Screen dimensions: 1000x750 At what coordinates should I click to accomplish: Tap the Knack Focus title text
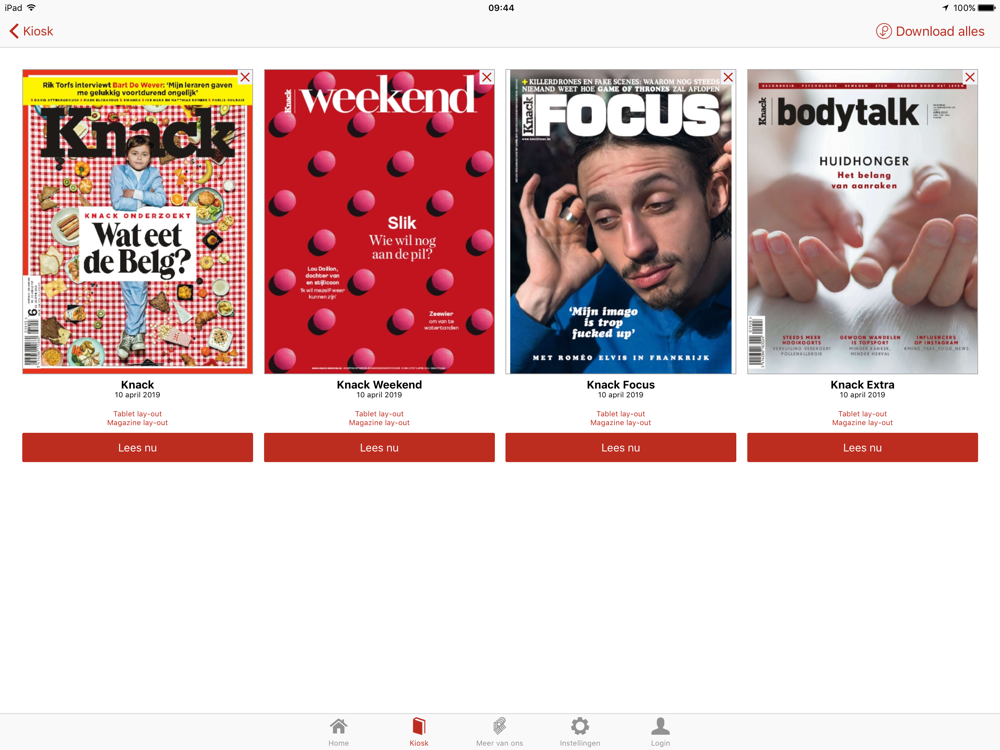coord(621,385)
